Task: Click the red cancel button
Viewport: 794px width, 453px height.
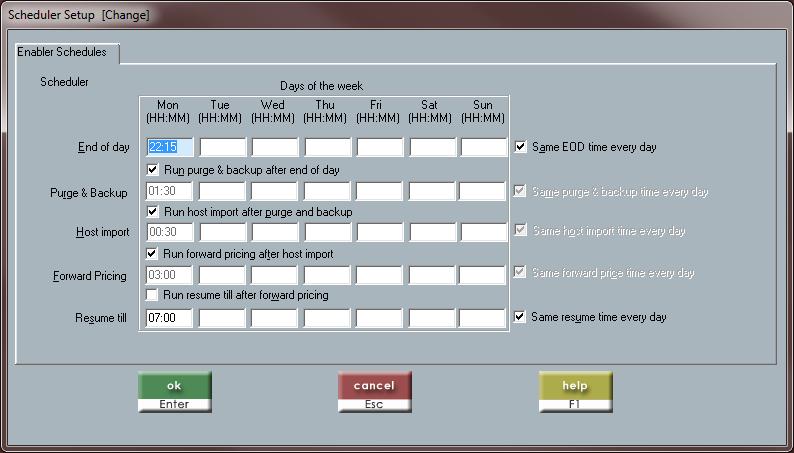Action: coord(375,392)
